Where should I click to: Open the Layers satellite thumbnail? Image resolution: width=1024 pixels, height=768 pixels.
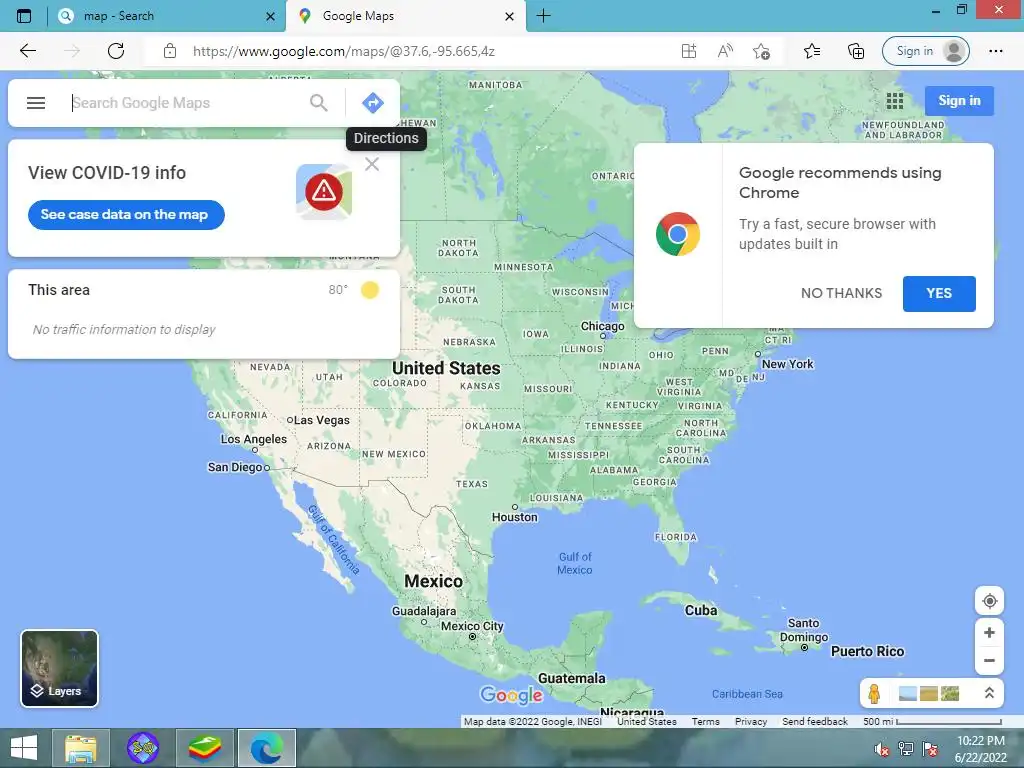point(59,668)
